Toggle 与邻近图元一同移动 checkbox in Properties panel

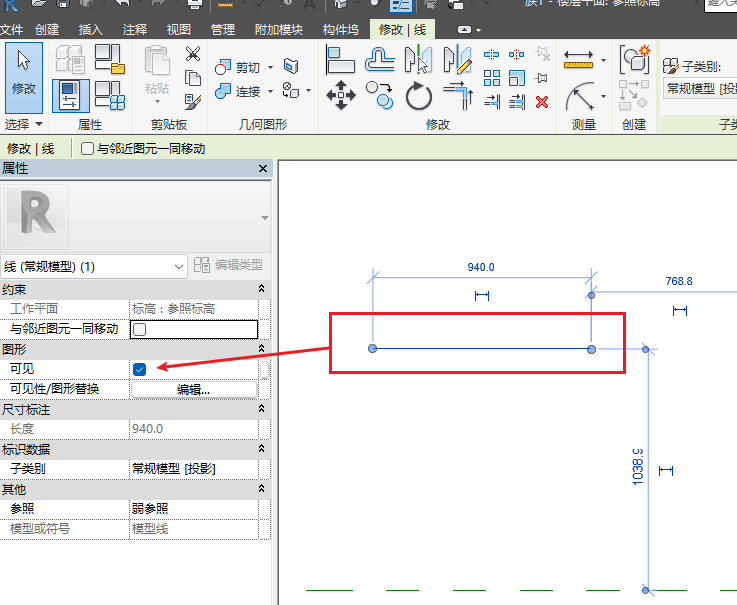[140, 330]
